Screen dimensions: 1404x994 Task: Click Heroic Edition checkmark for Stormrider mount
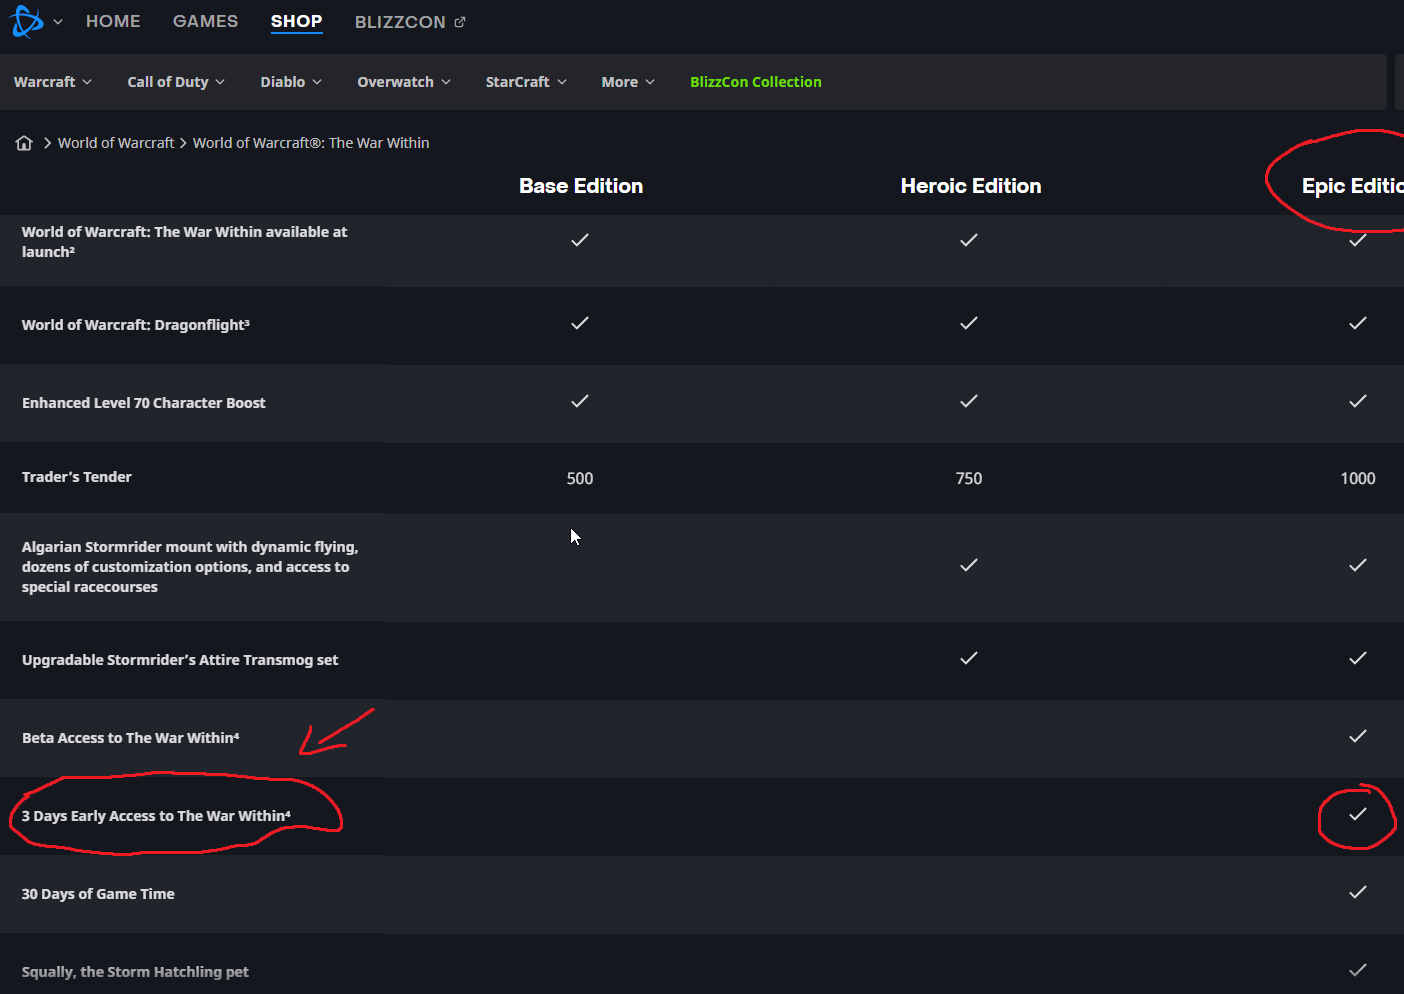click(x=969, y=565)
